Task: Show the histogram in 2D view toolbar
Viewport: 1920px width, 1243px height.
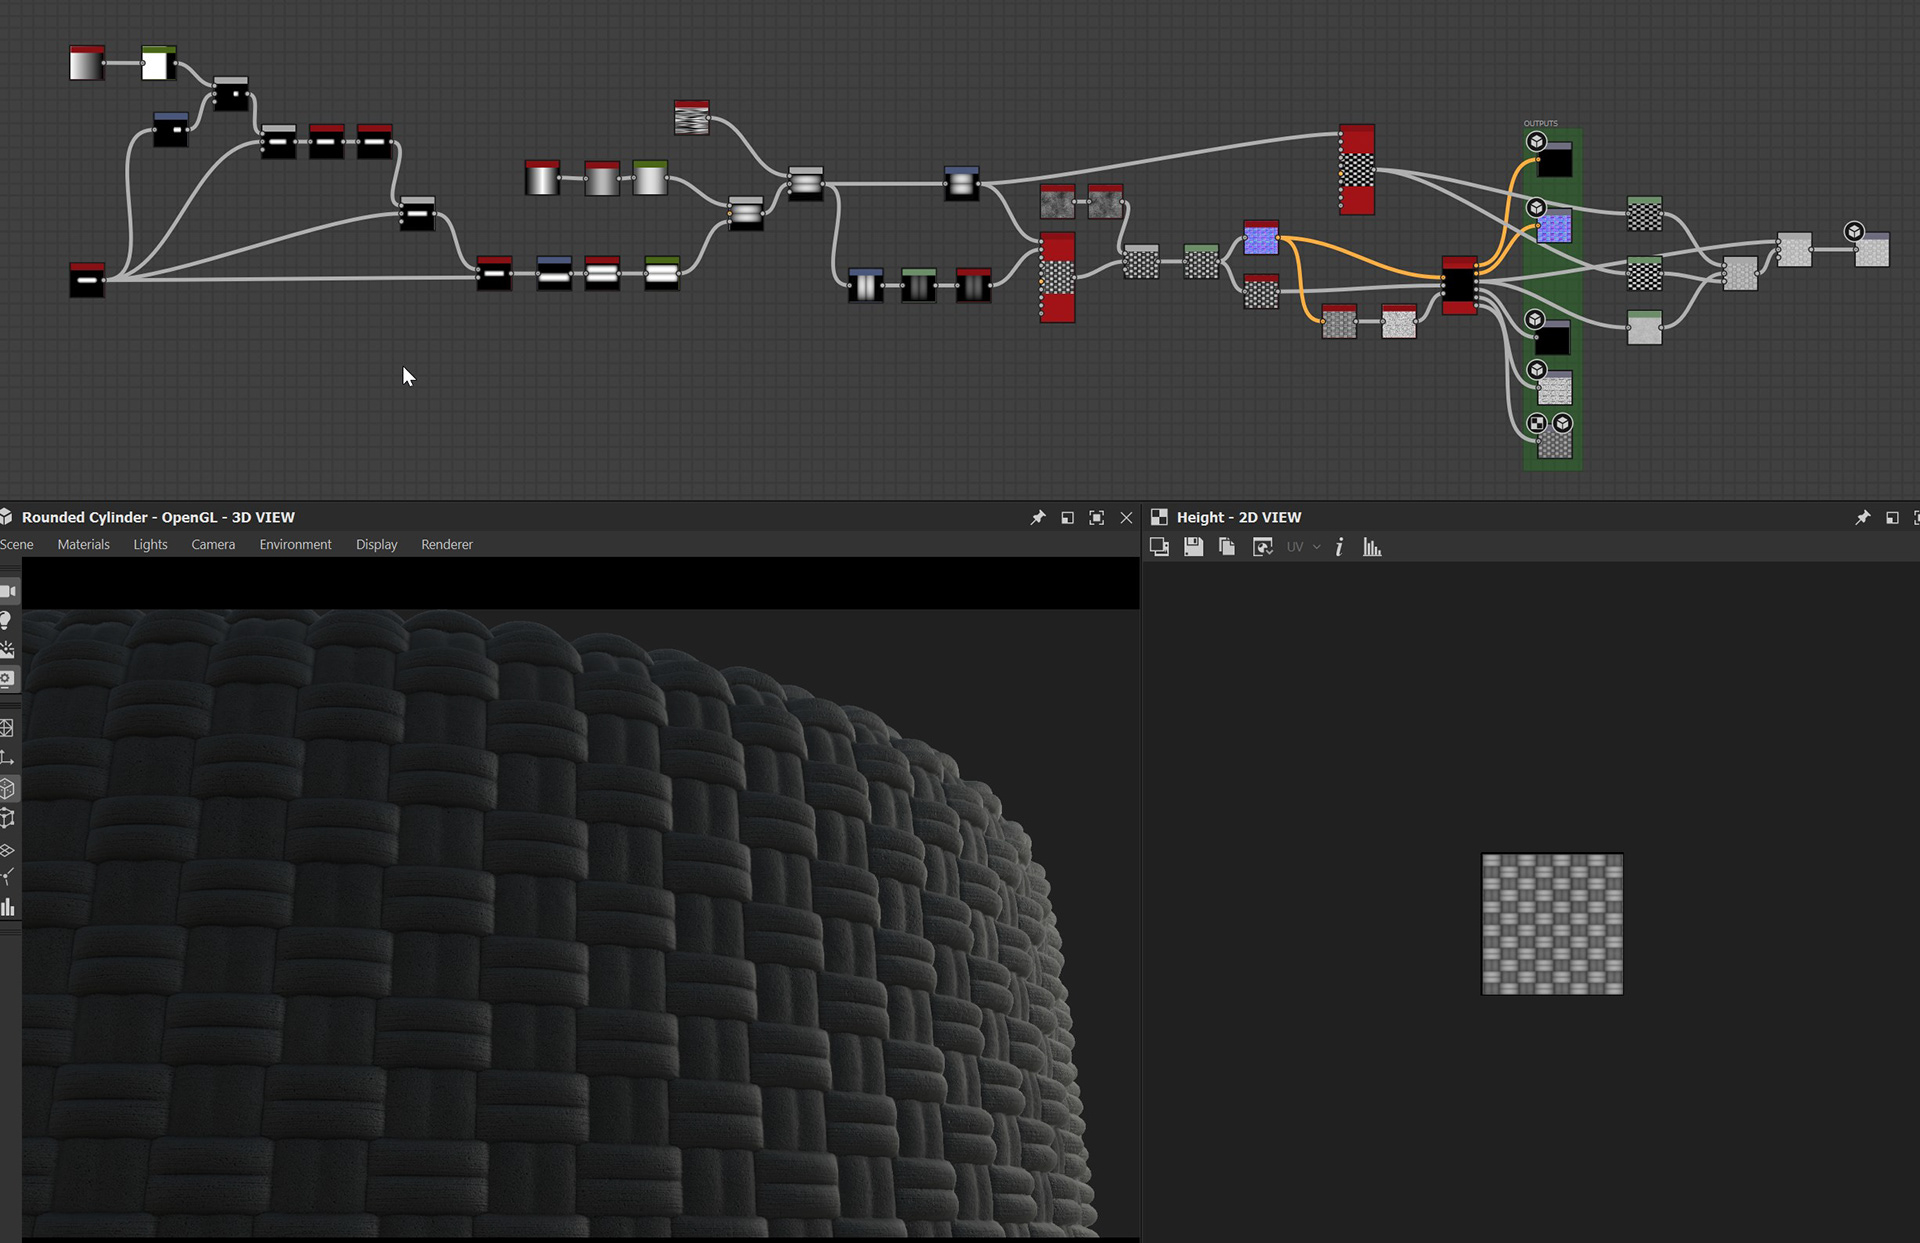Action: [x=1372, y=547]
